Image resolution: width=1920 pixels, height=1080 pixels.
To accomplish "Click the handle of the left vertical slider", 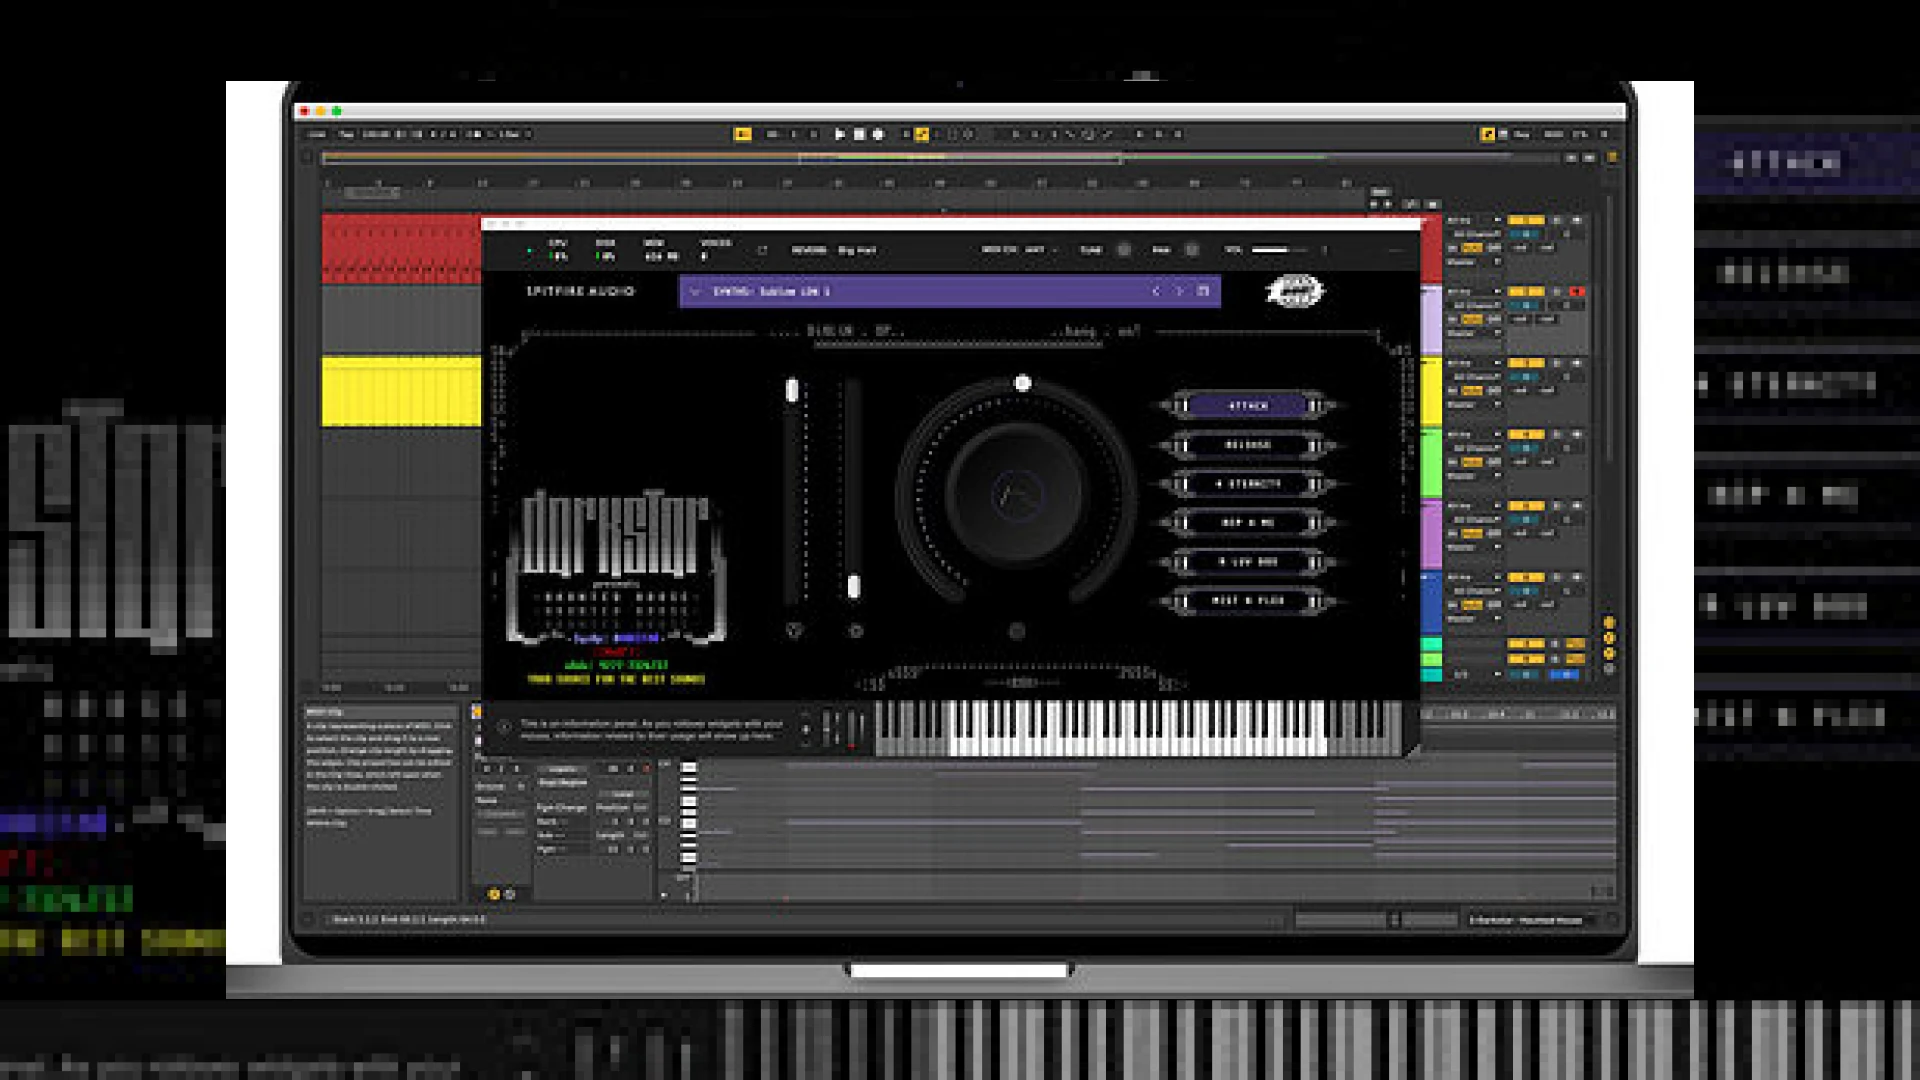I will click(792, 390).
